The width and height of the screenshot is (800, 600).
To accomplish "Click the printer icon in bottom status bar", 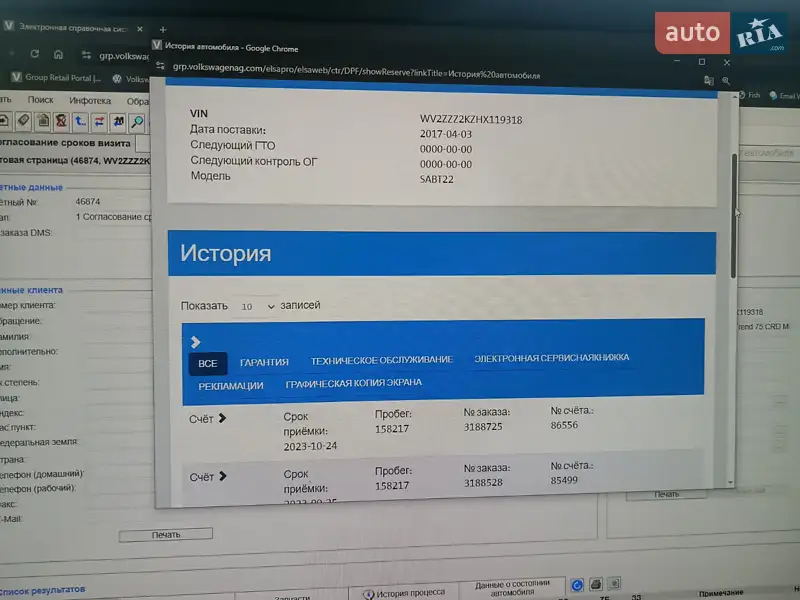I will (x=595, y=584).
